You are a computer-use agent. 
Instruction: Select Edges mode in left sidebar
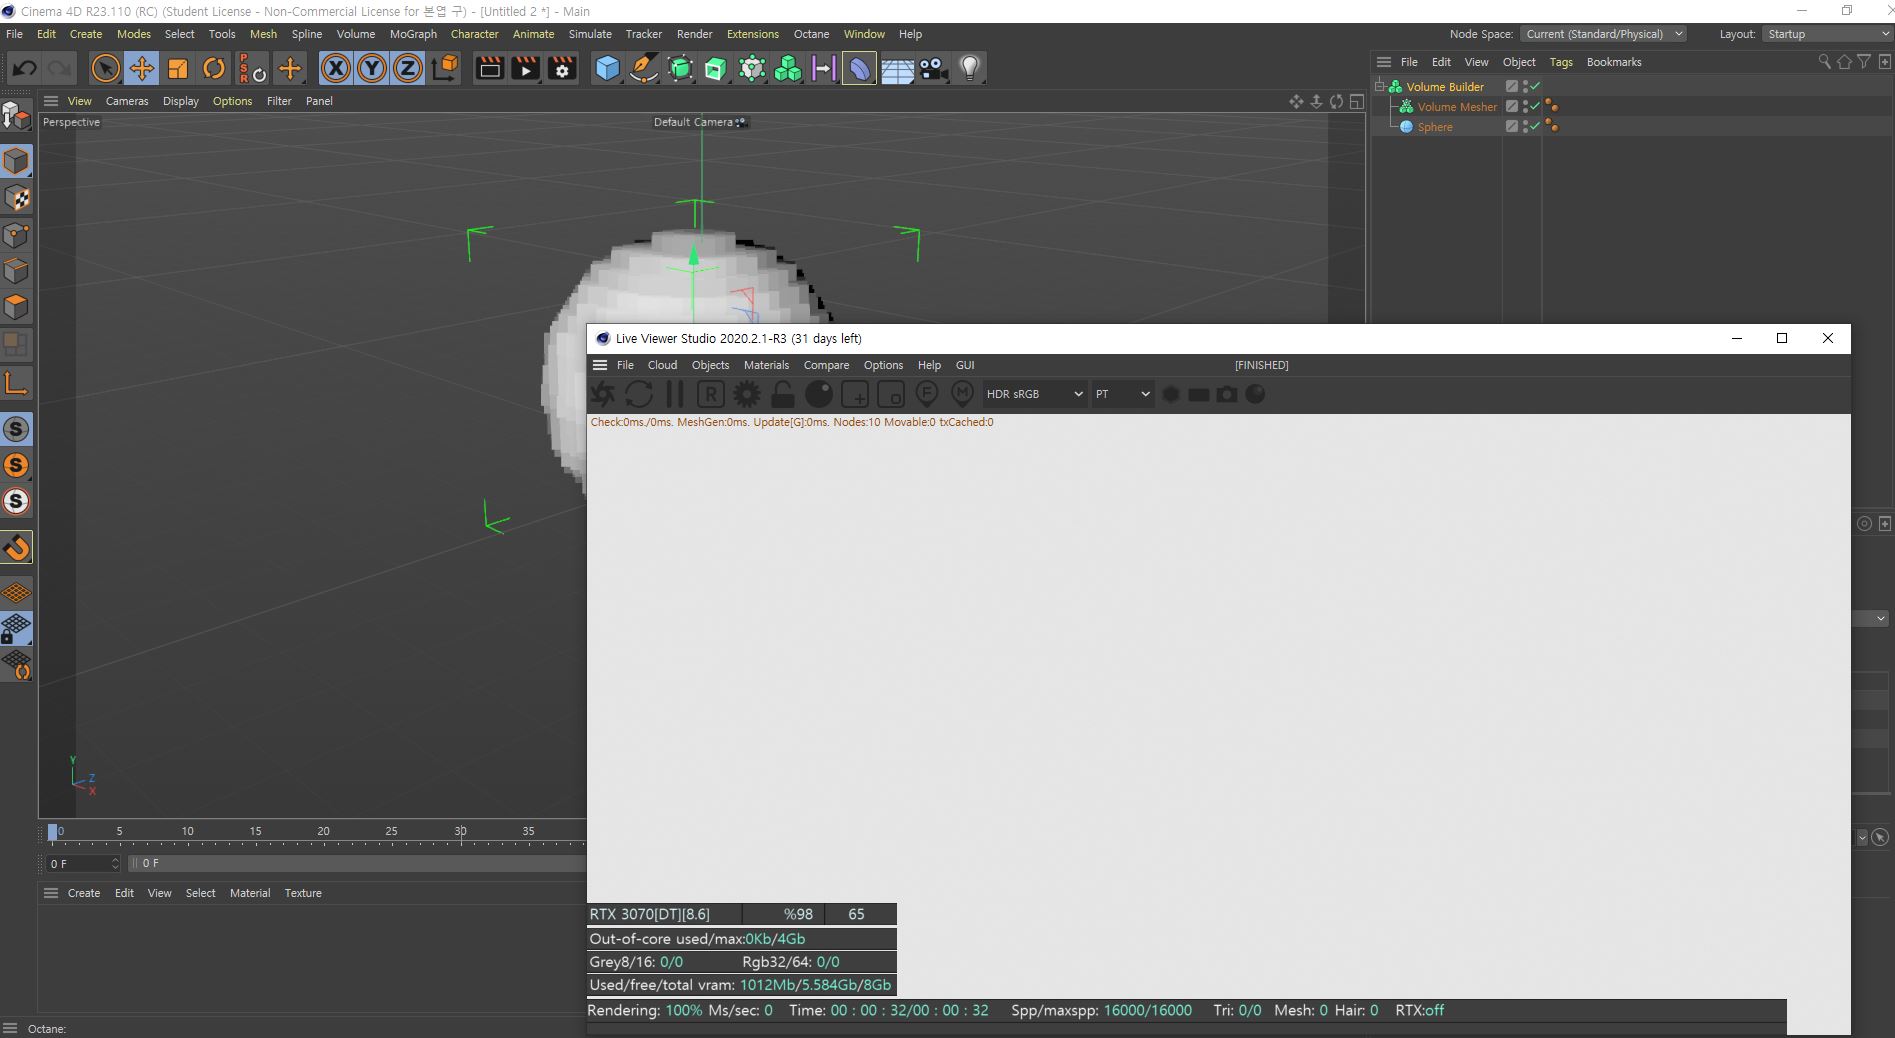[16, 271]
